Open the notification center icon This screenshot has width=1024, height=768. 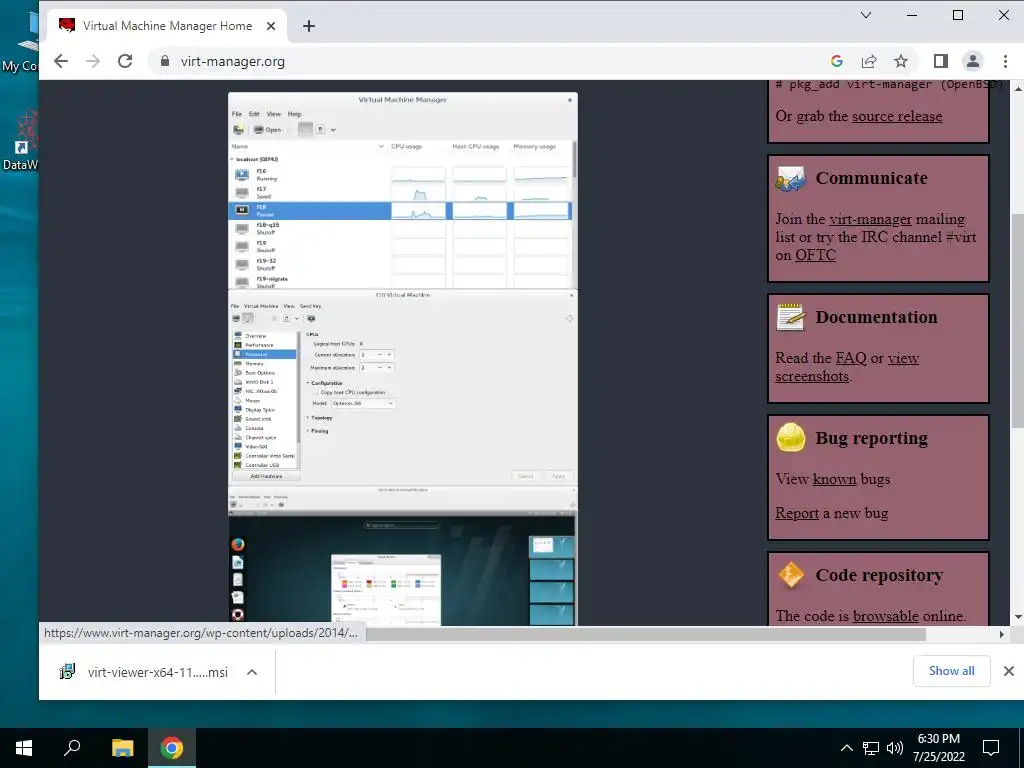[x=991, y=748]
